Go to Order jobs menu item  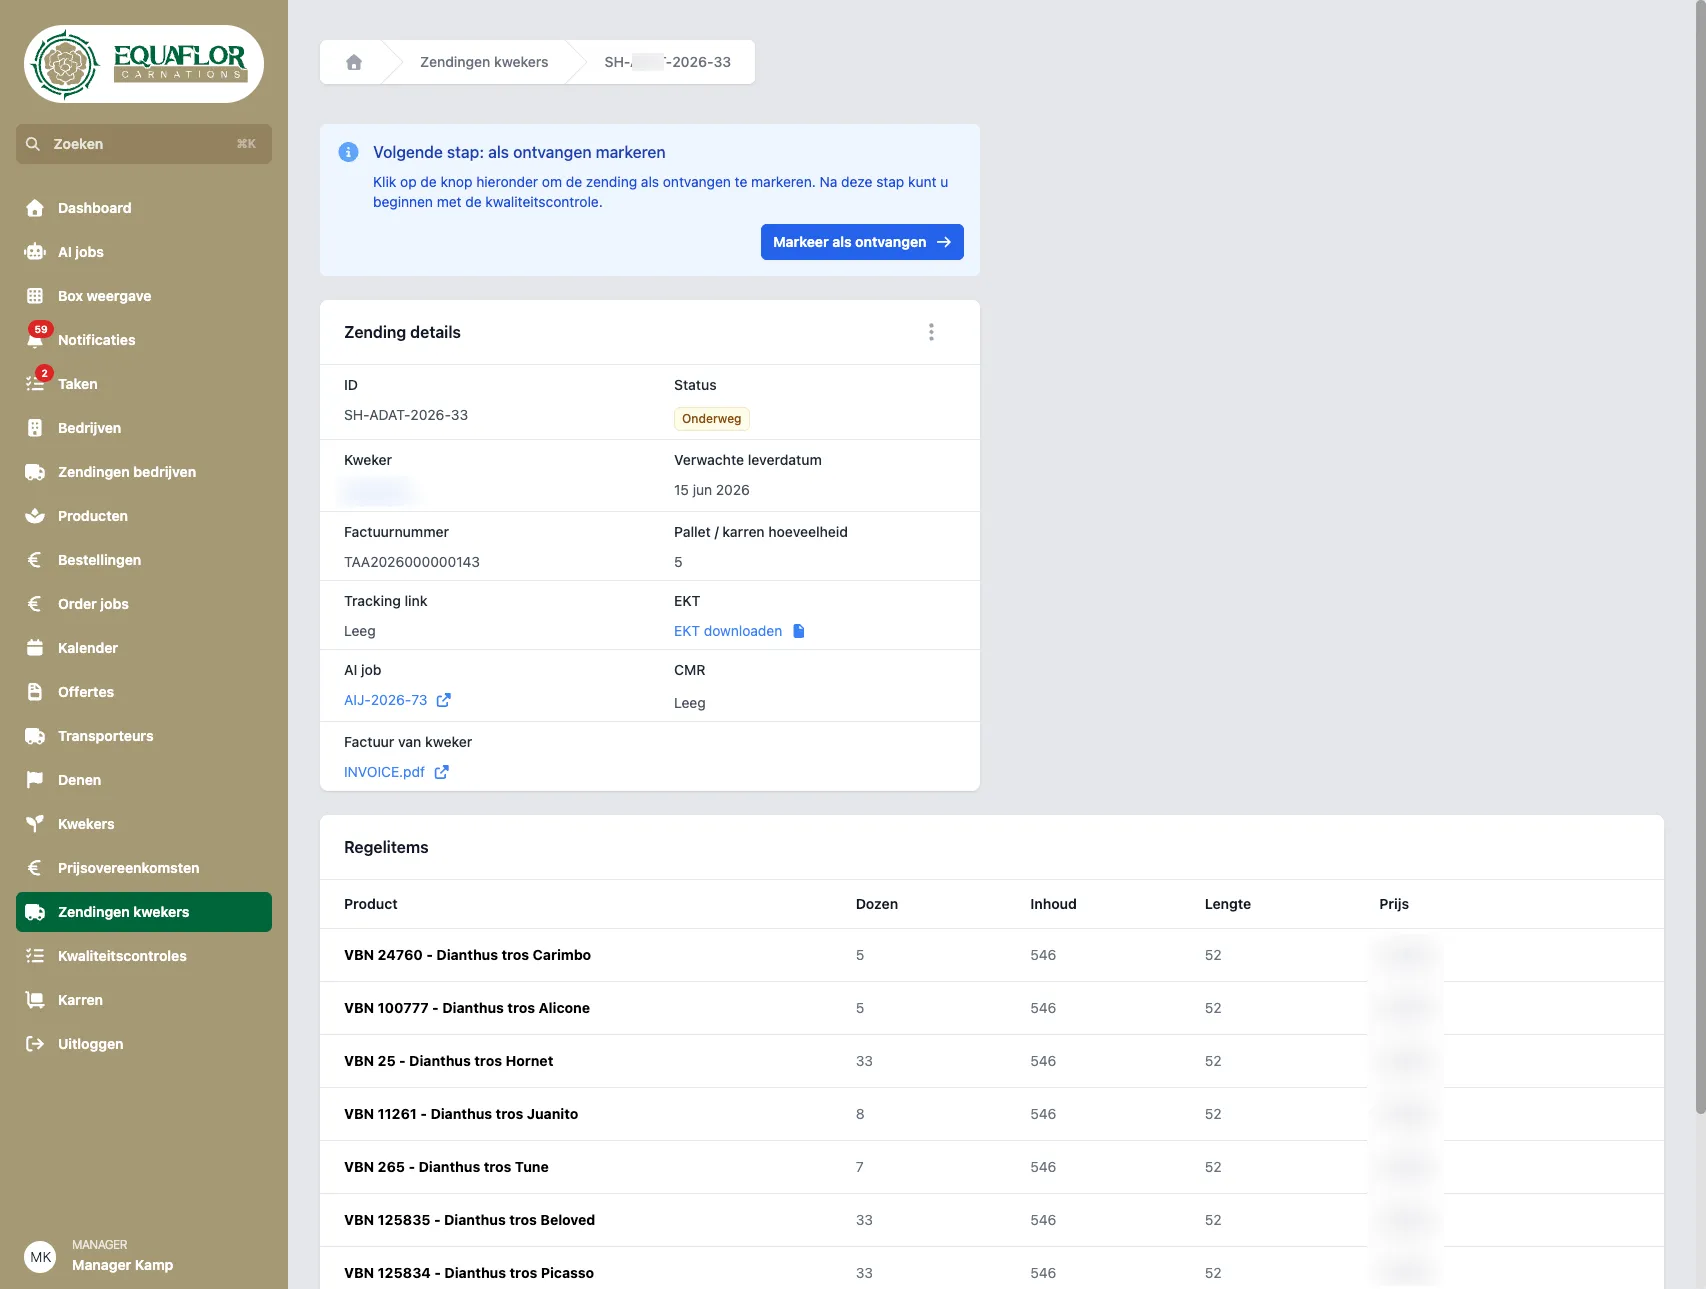click(144, 604)
